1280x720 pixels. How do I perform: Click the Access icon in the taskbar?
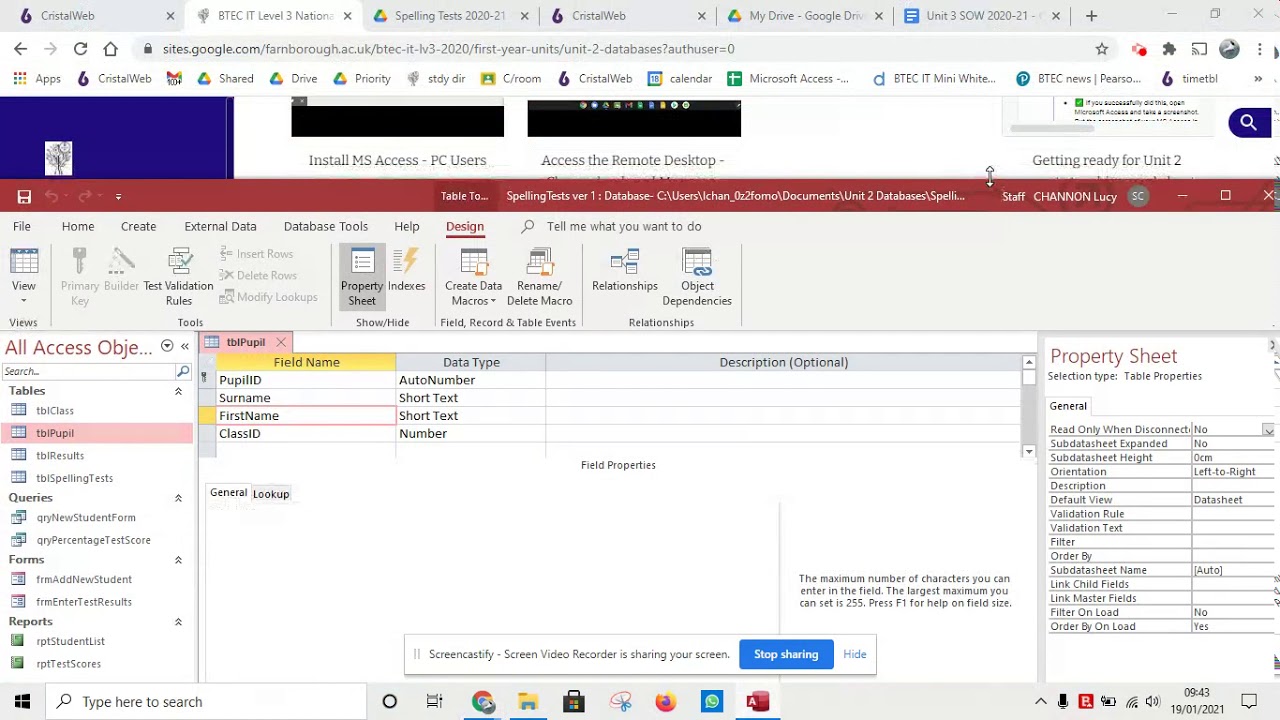pos(758,702)
